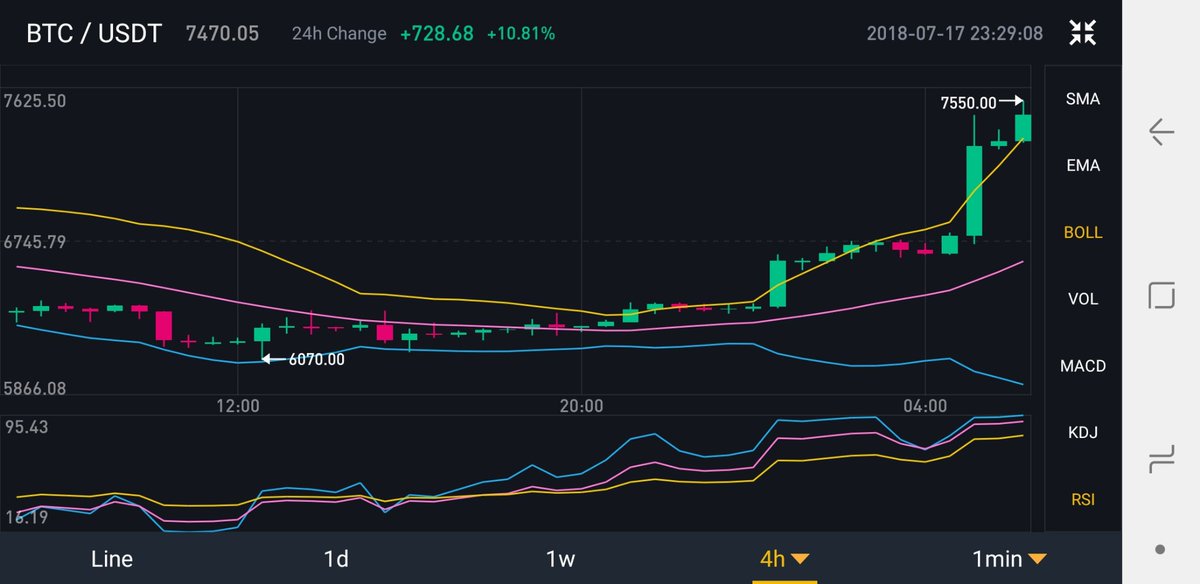Viewport: 1200px width, 584px height.
Task: Enable the EMA indicator
Action: [x=1083, y=166]
